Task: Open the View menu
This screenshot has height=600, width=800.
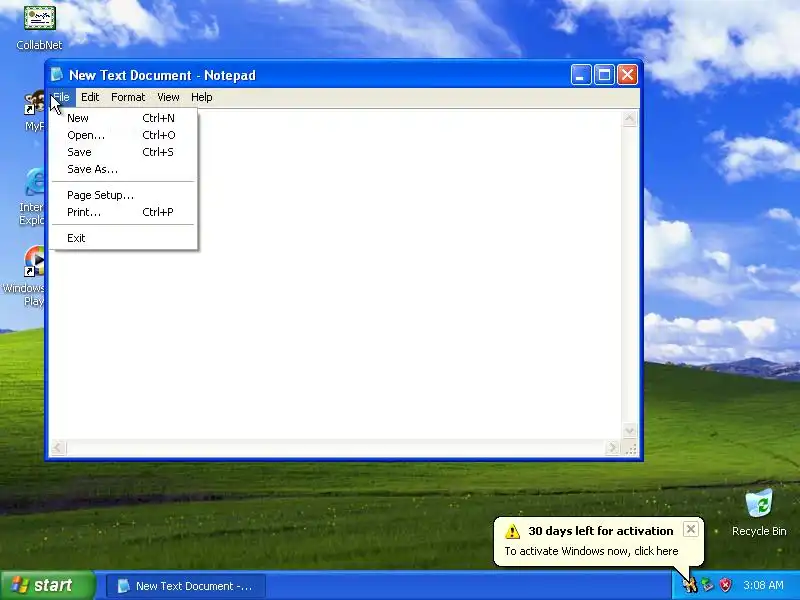Action: [168, 97]
